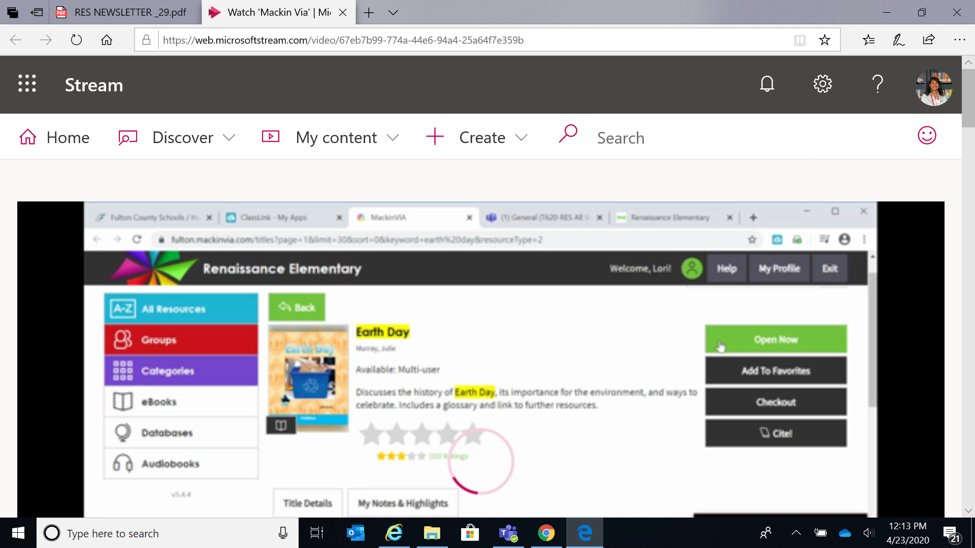Select eBooks in MackinVIA sidebar

pyautogui.click(x=181, y=402)
